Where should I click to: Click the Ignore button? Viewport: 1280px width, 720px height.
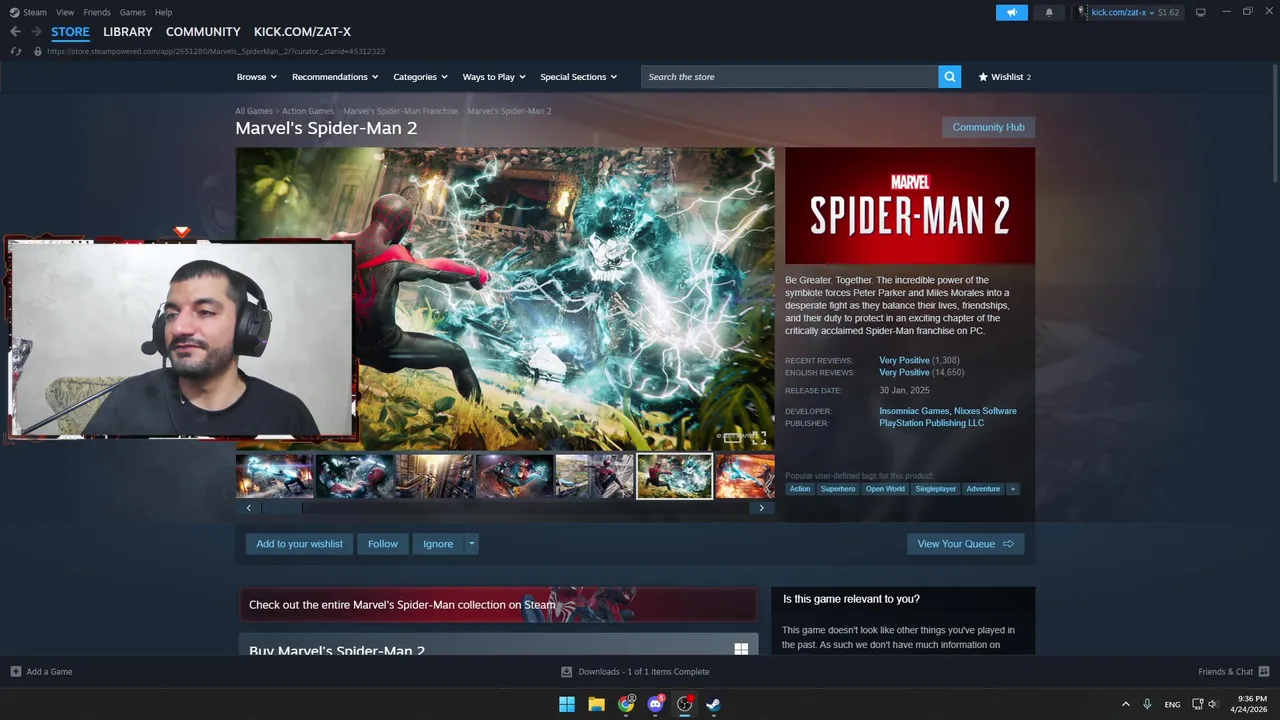[x=438, y=544]
